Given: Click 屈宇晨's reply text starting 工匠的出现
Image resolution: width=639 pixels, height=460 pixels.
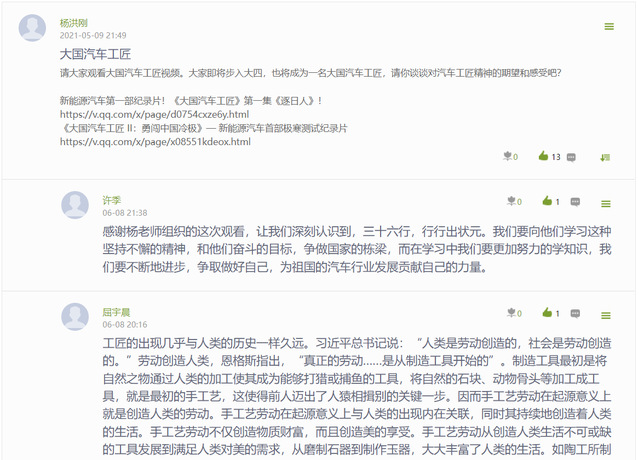Looking at the screenshot, I should pos(357,396).
